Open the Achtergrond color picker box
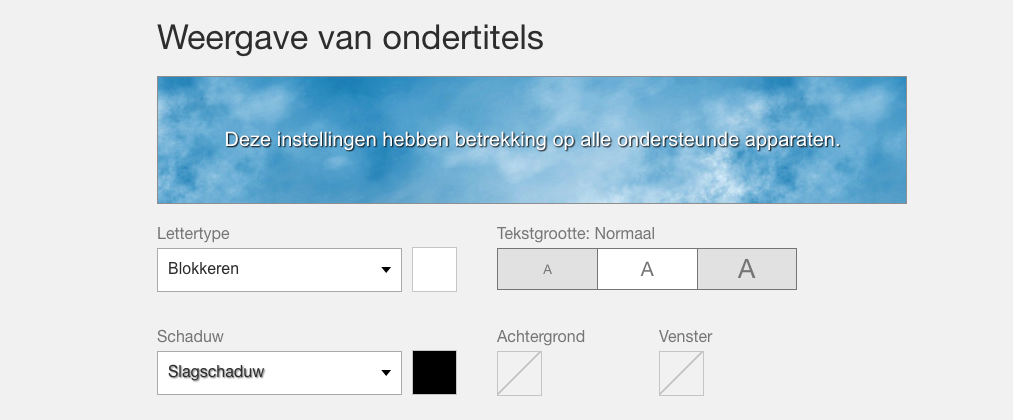 coord(519,373)
